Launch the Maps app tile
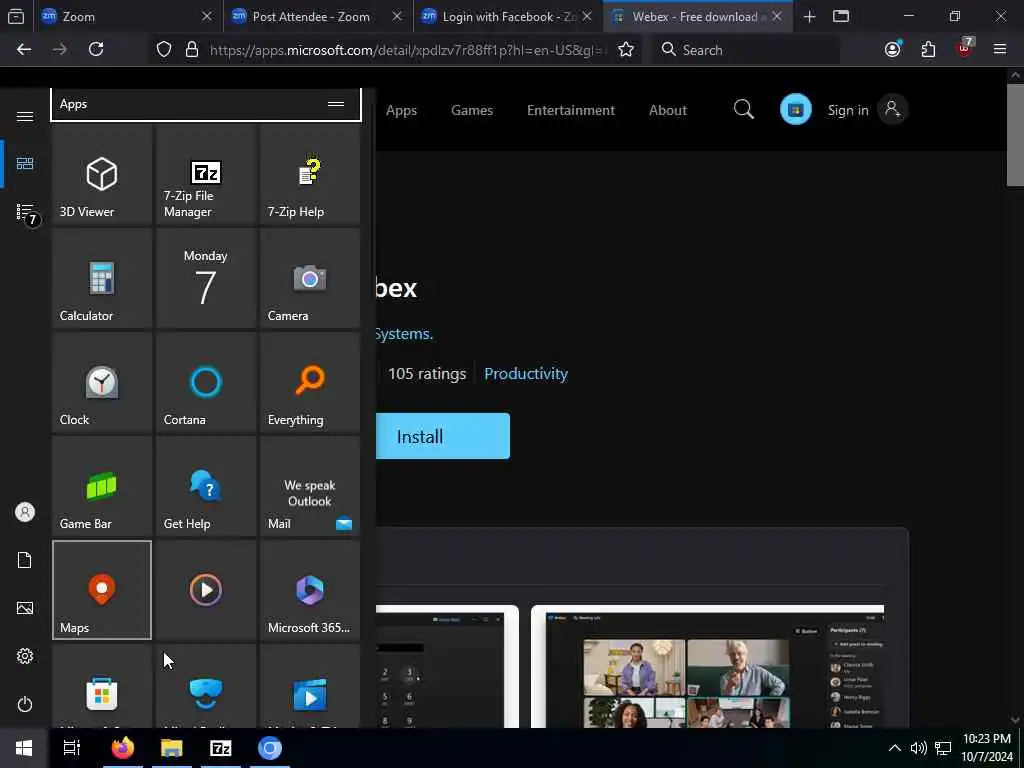Image resolution: width=1024 pixels, height=768 pixels. pos(102,590)
